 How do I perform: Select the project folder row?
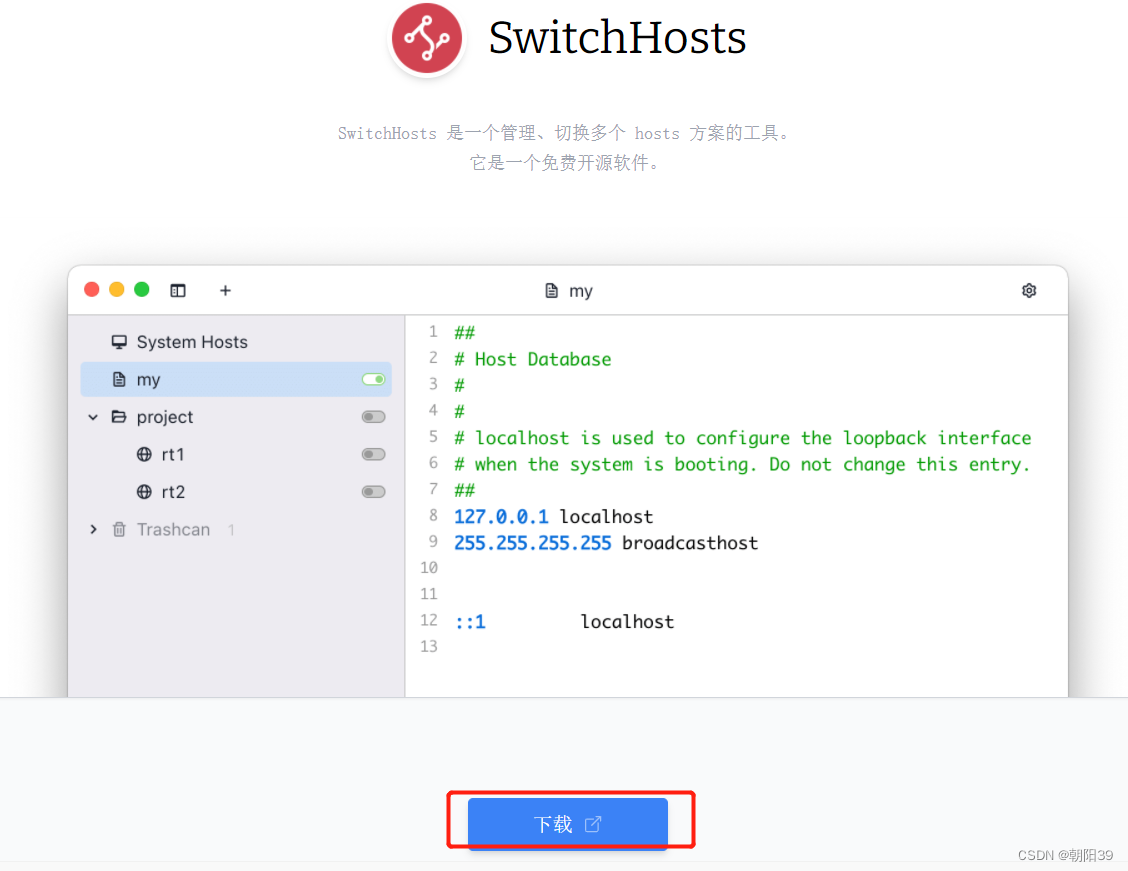tap(236, 417)
